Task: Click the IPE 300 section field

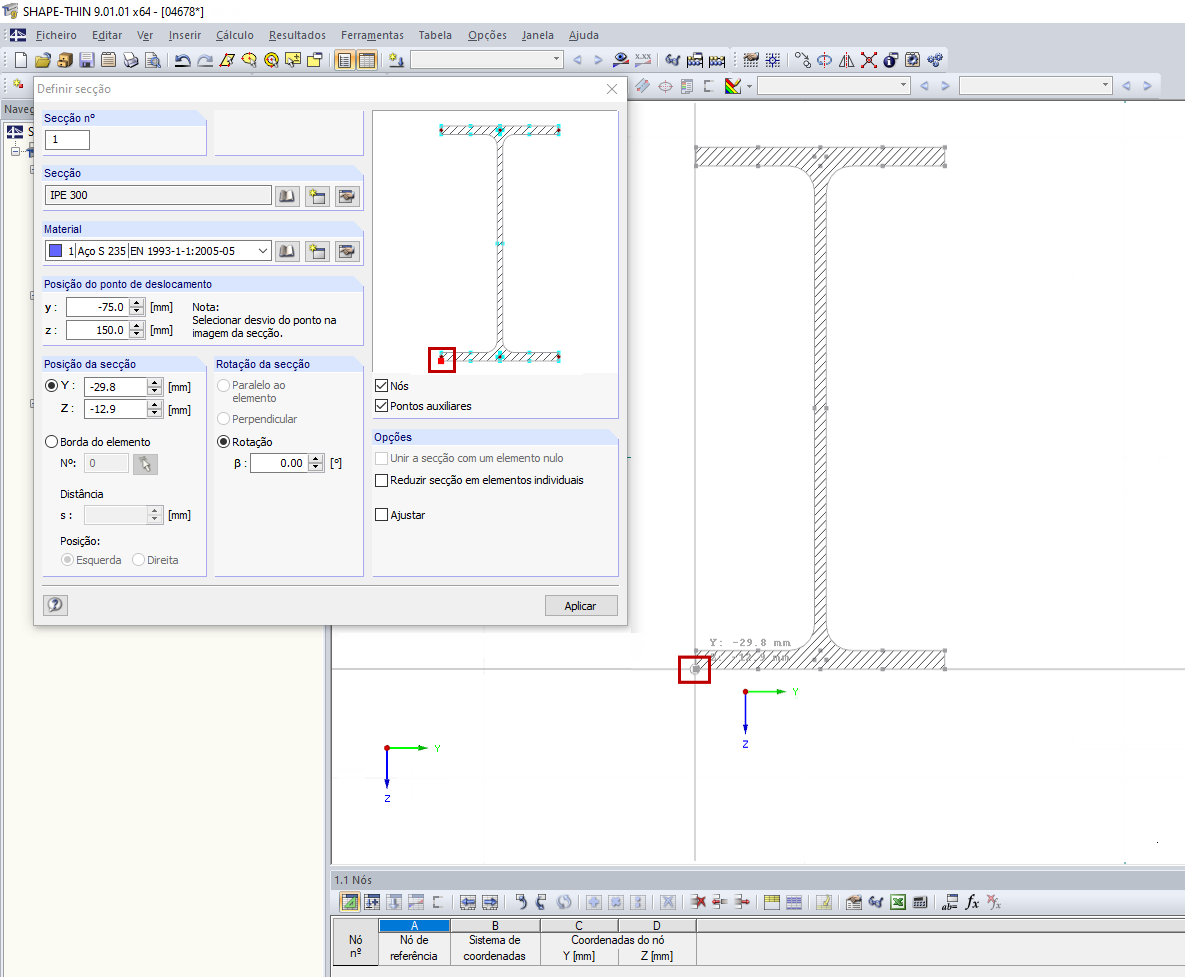Action: [158, 195]
